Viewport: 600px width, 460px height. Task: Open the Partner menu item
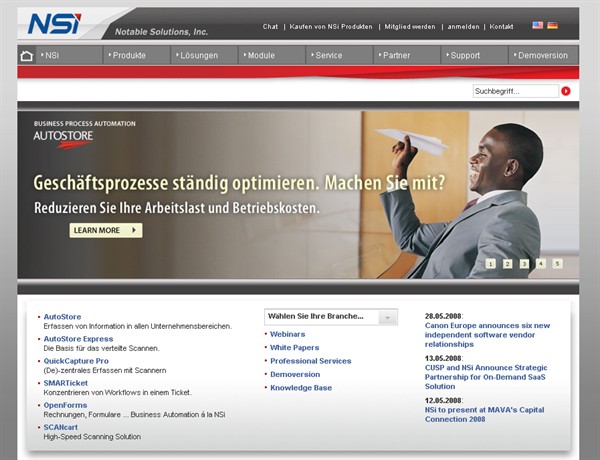click(x=396, y=55)
